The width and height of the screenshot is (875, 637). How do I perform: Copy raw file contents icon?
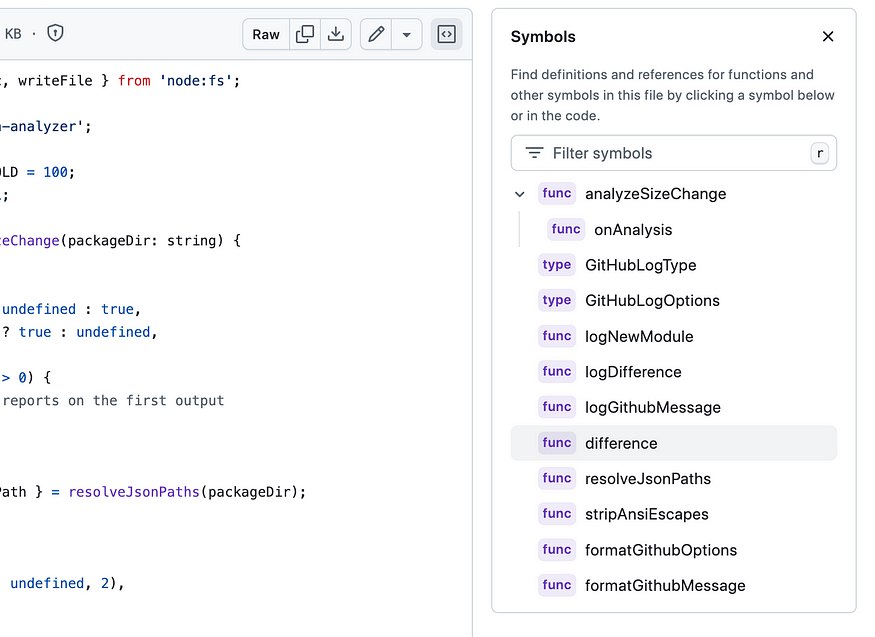click(305, 34)
